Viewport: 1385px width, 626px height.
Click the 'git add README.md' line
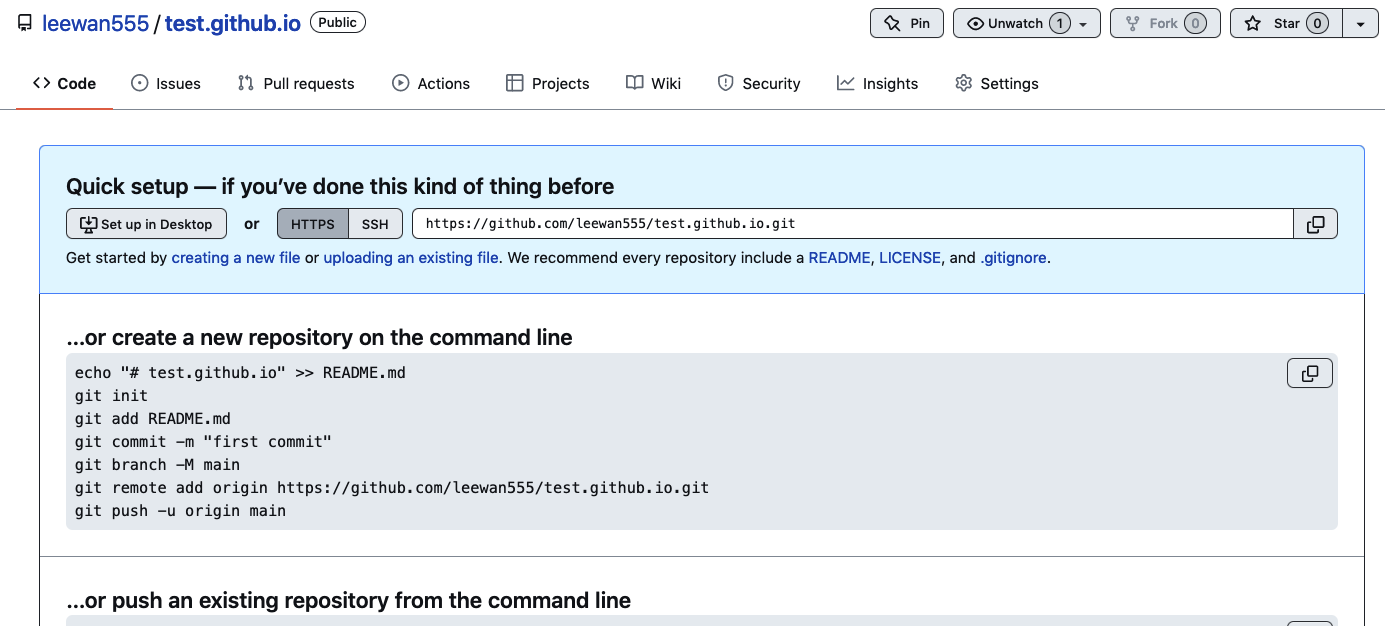click(153, 419)
